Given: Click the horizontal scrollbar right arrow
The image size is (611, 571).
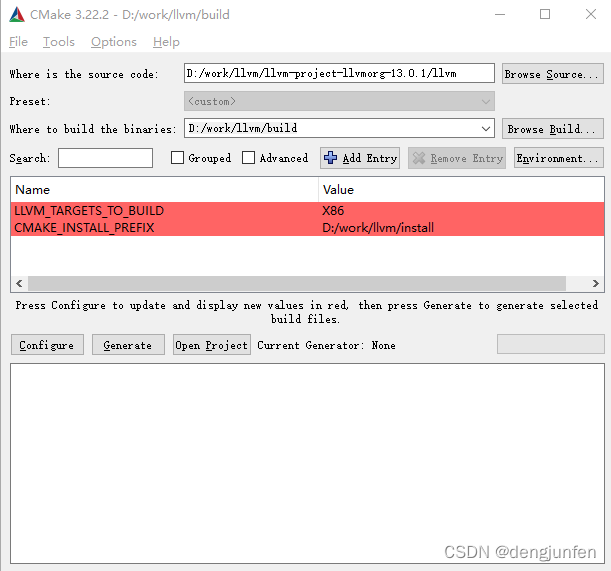Looking at the screenshot, I should tap(595, 283).
